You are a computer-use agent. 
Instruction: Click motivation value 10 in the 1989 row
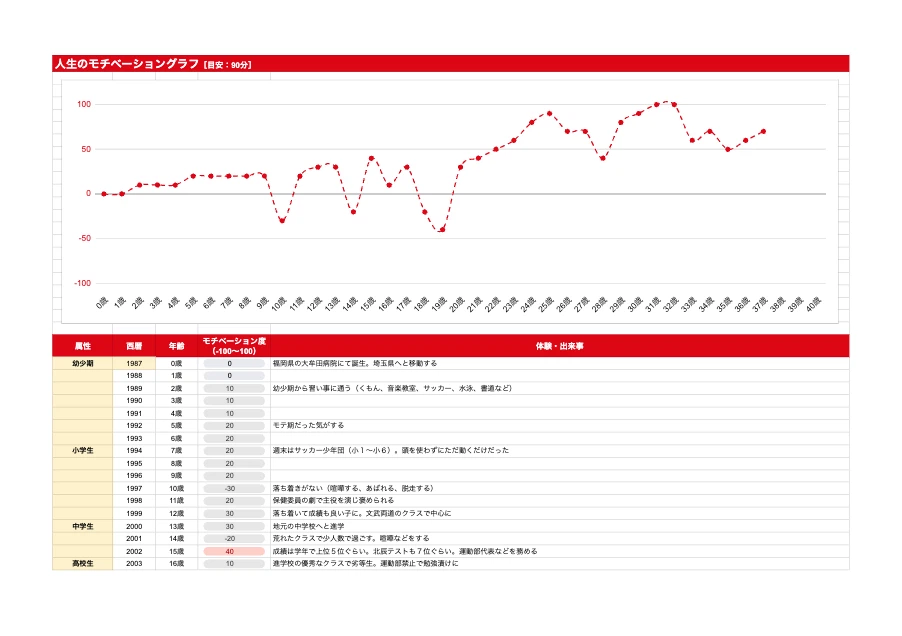[234, 389]
